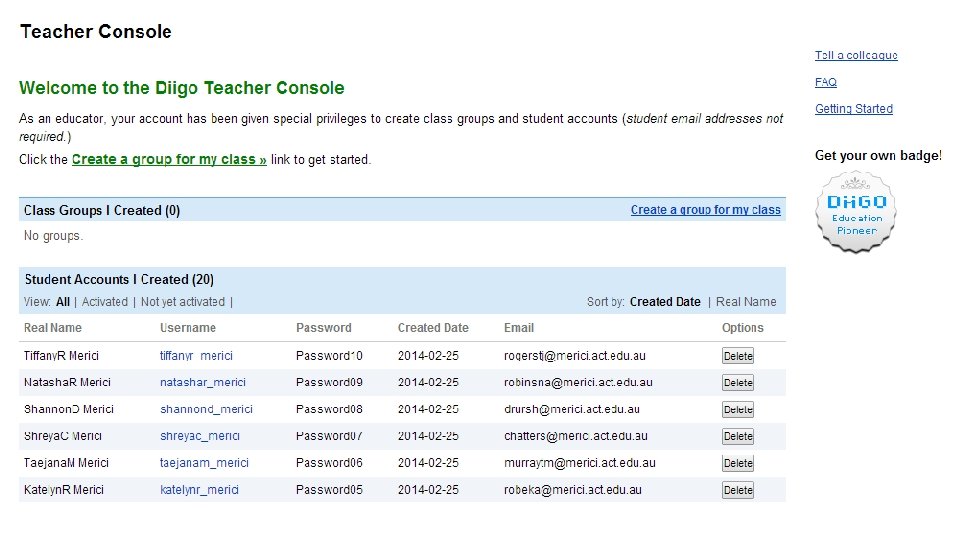
Task: Click email murraym@merici.act.edu.au
Action: (580, 463)
